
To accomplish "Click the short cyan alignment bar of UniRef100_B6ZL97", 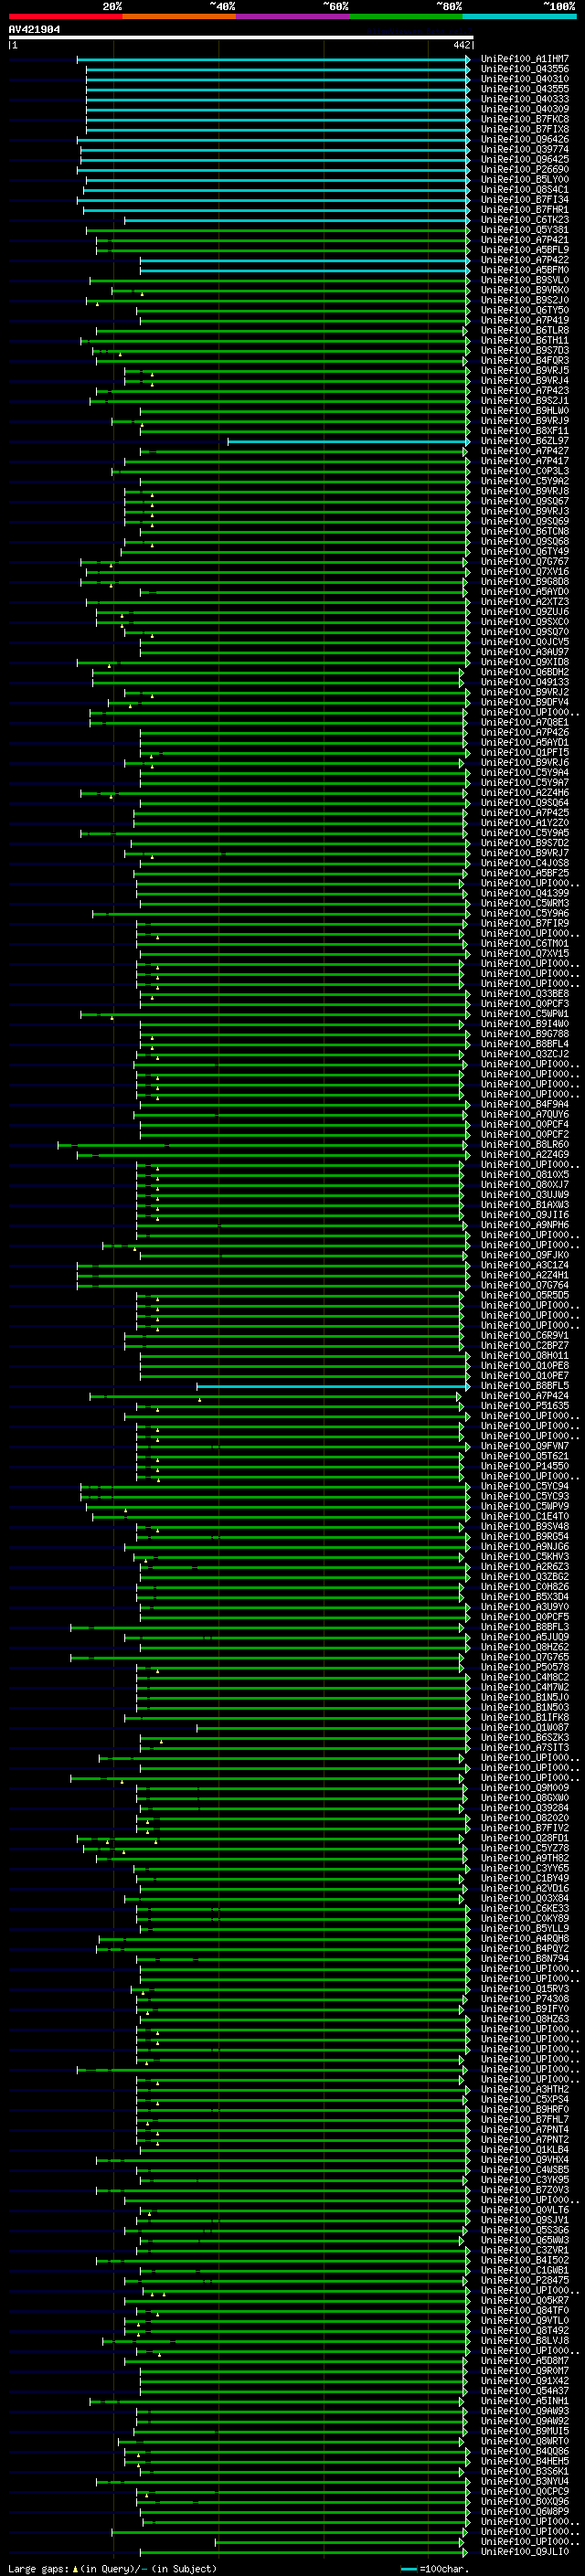I will tap(348, 441).
